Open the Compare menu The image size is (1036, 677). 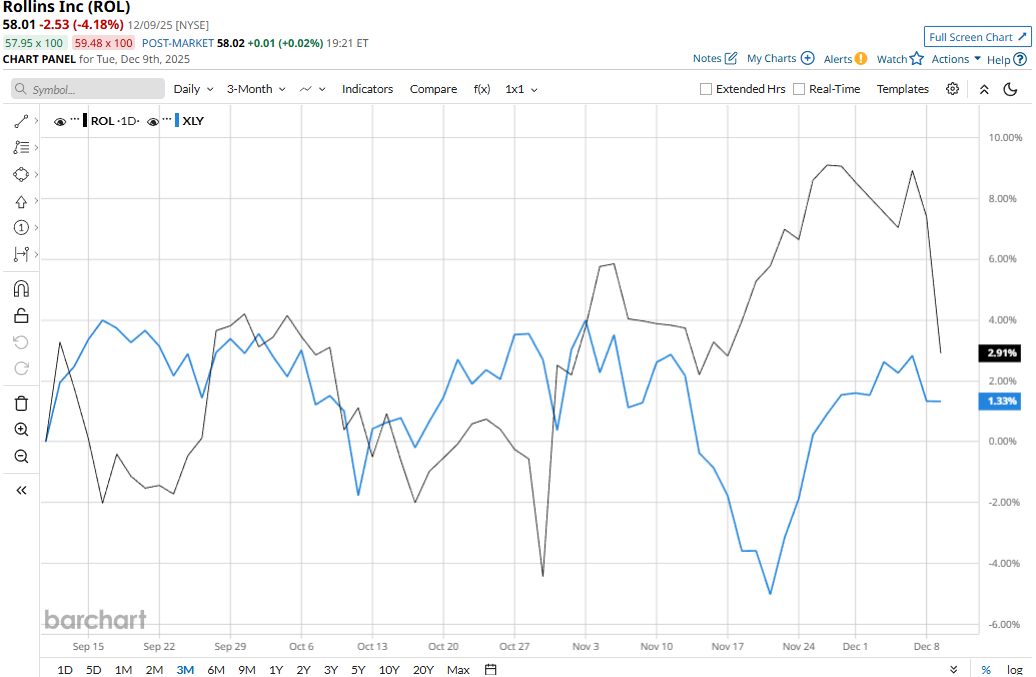[x=433, y=89]
